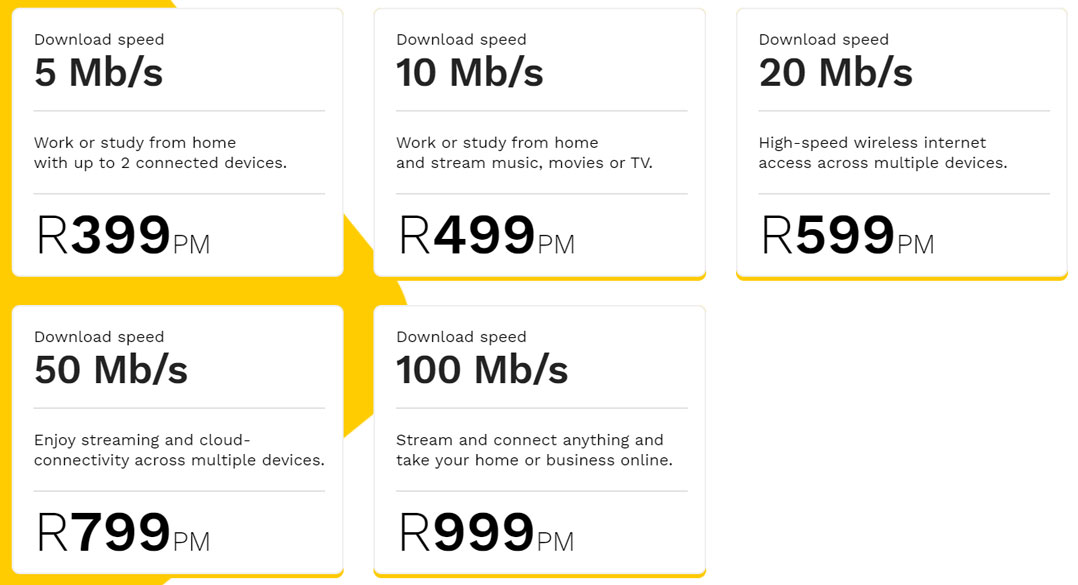
Task: Click the 10 Mb/s speed heading
Action: 469,73
